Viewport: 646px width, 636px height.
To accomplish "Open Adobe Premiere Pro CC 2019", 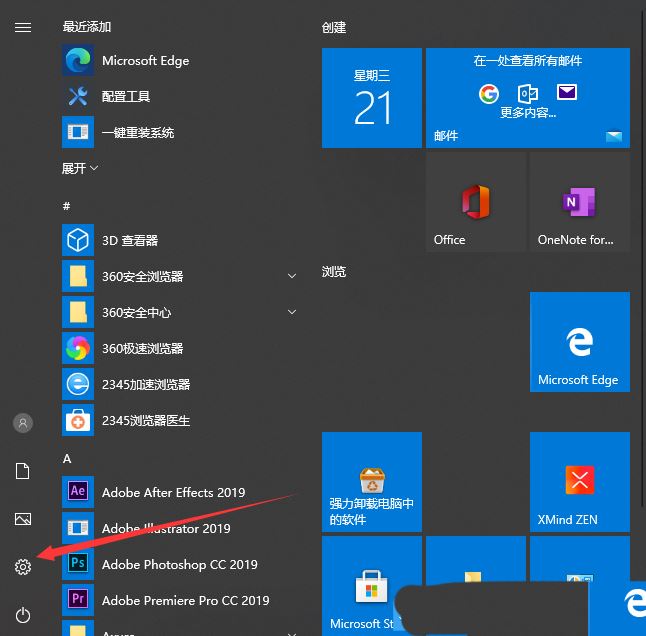I will point(185,600).
